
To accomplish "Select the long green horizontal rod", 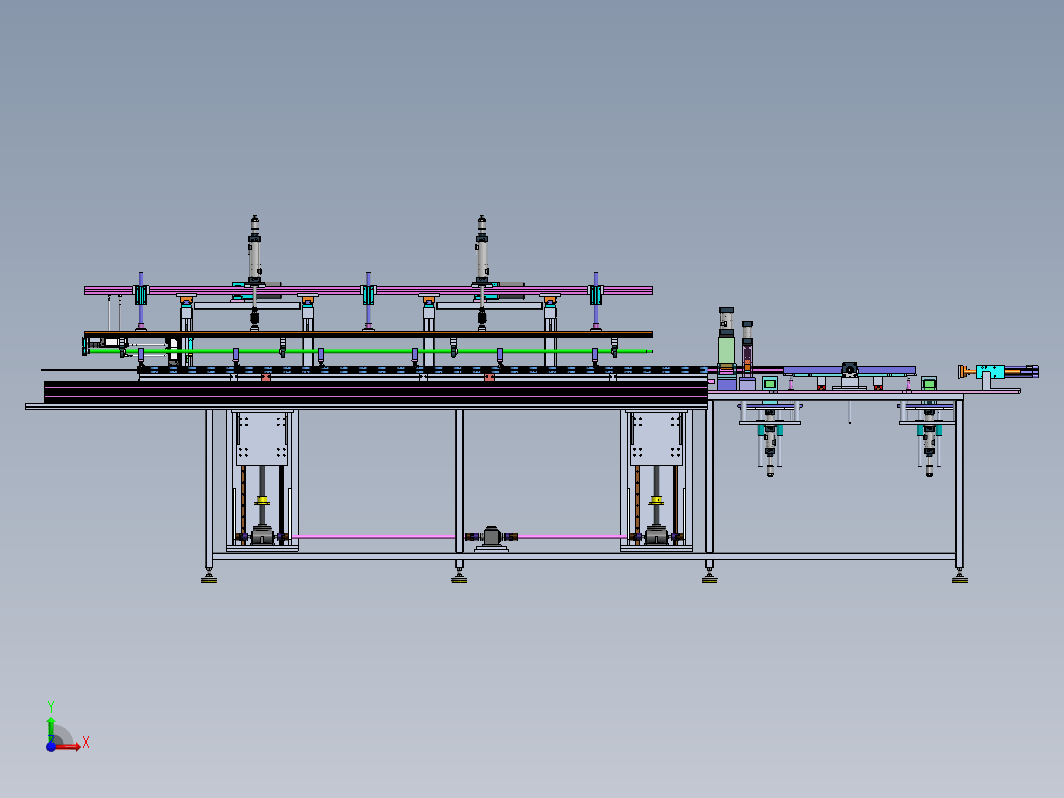I will coord(370,352).
